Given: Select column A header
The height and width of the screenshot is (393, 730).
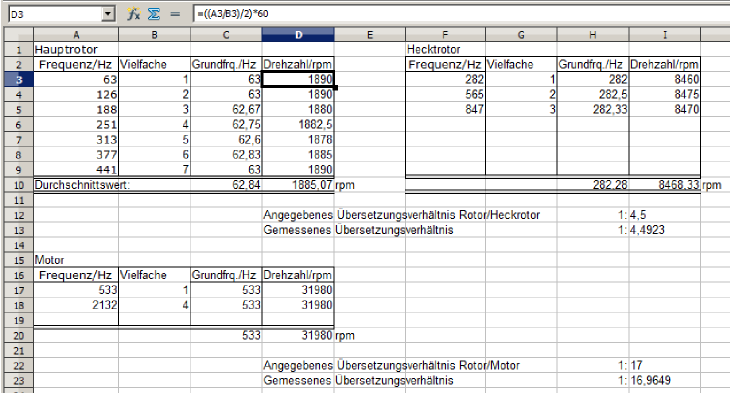Looking at the screenshot, I should pyautogui.click(x=76, y=35).
